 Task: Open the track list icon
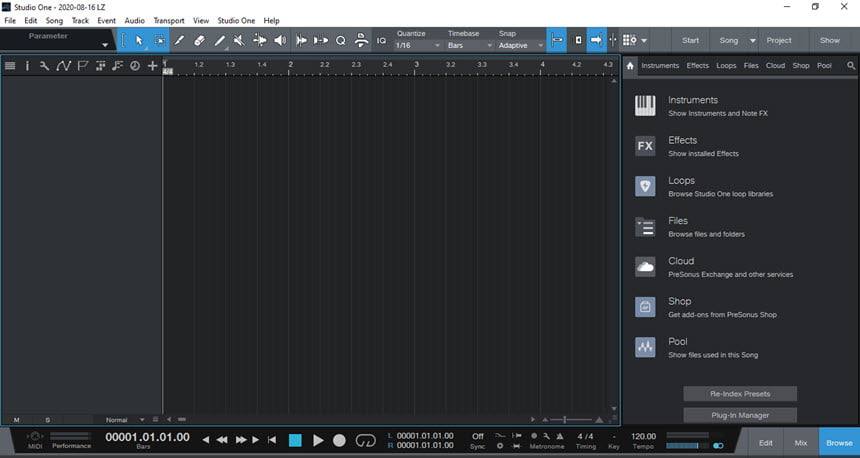click(10, 66)
